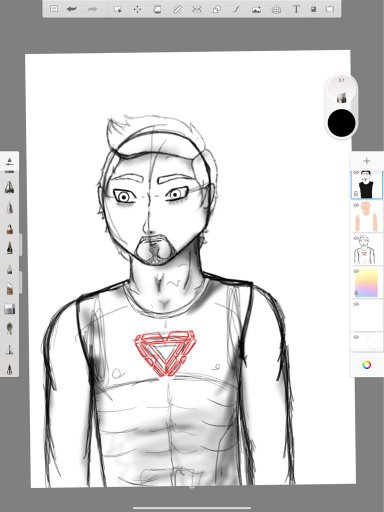Open the brush library panel
Screen dimensions: 384x512
tap(9, 162)
